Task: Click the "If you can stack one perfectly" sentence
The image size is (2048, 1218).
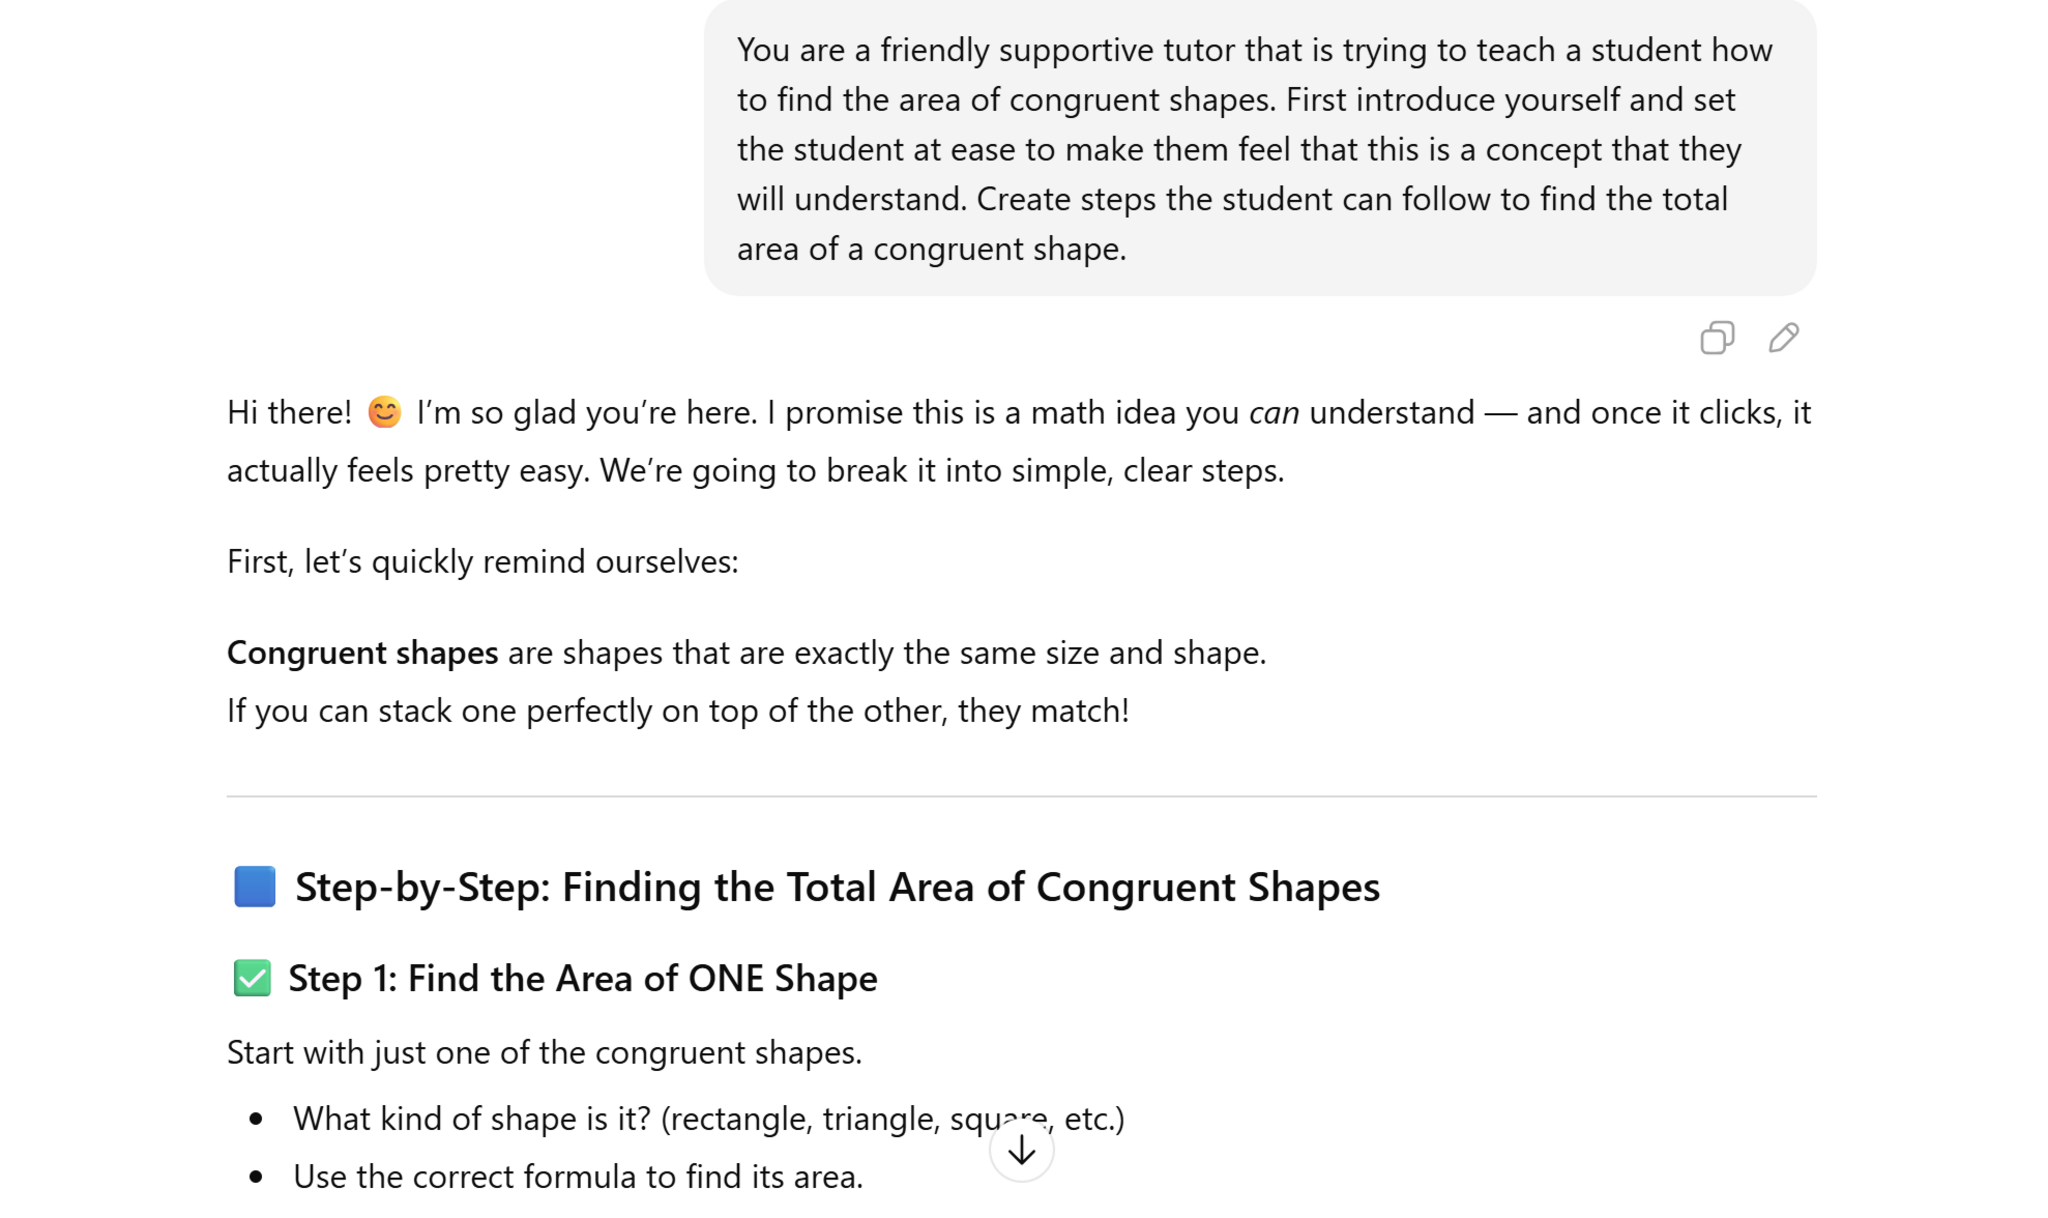Action: (677, 711)
